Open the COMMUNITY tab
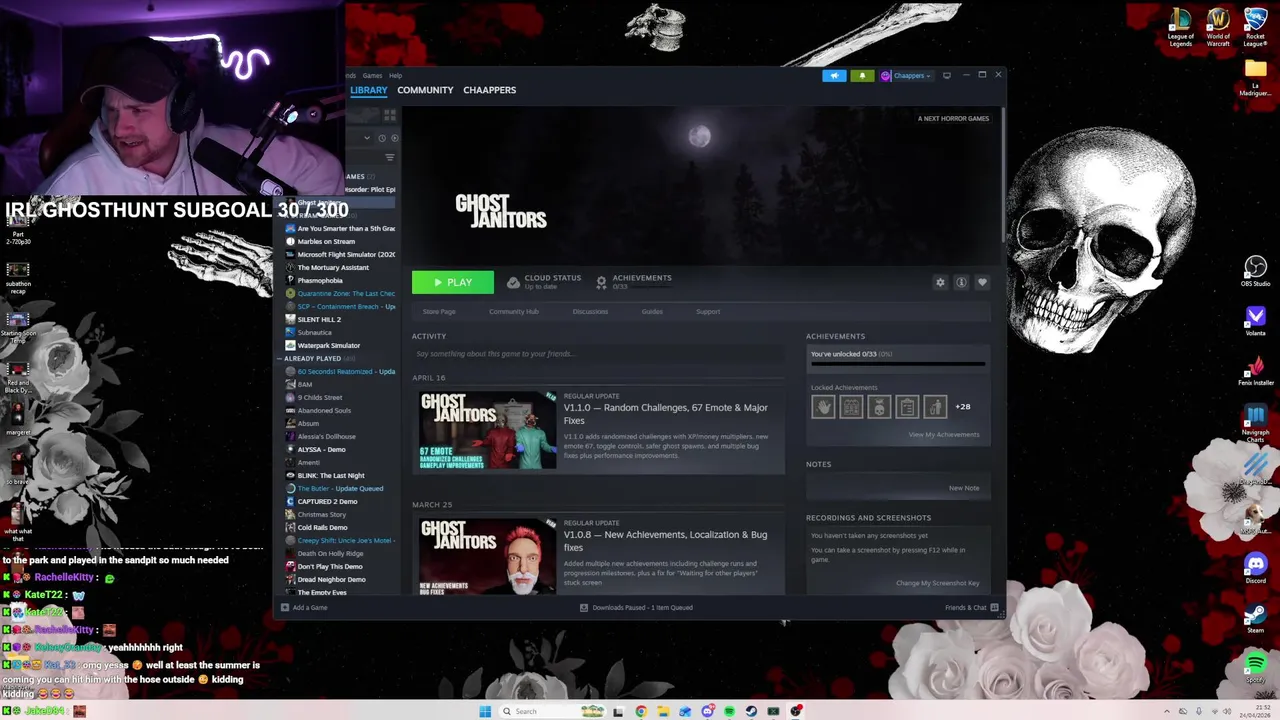This screenshot has height=720, width=1280. (425, 90)
